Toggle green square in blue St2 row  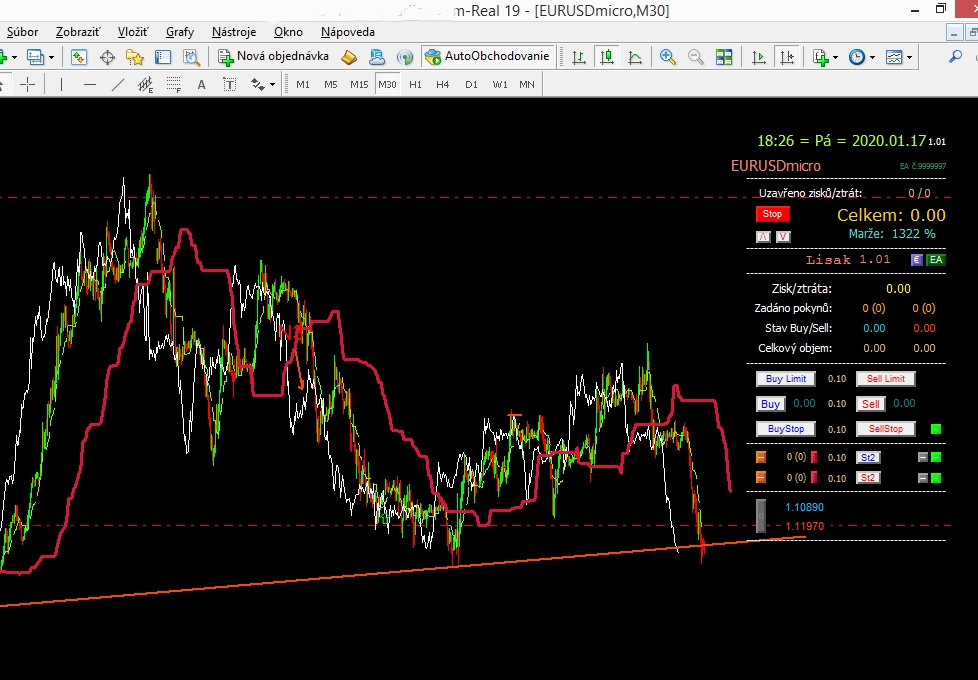tap(936, 457)
